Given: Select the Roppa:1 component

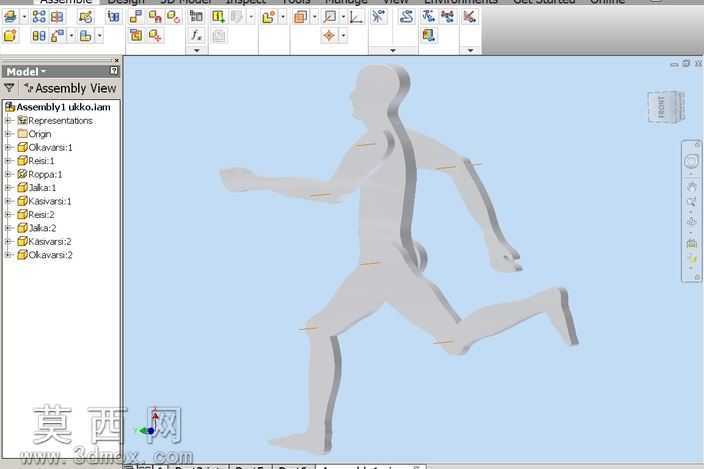Looking at the screenshot, I should 40,174.
